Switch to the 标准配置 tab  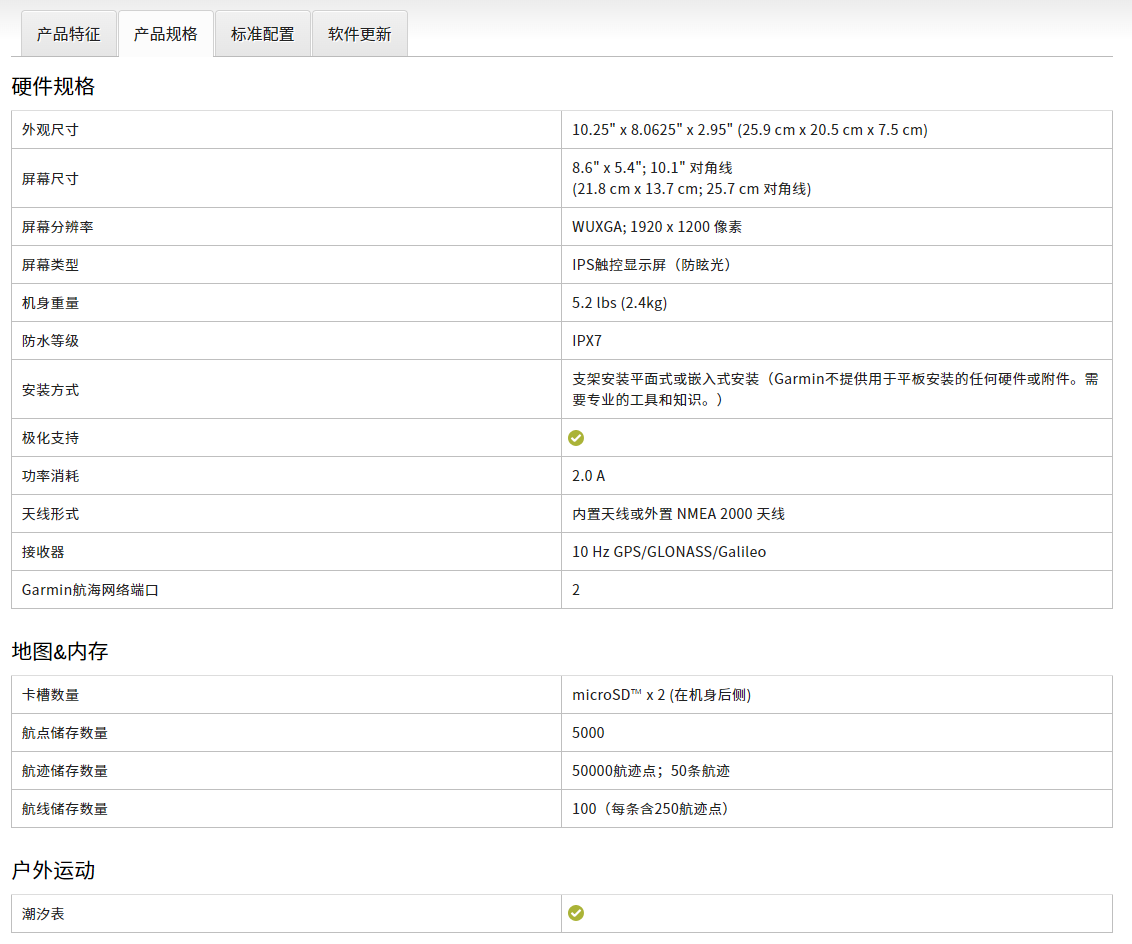263,34
